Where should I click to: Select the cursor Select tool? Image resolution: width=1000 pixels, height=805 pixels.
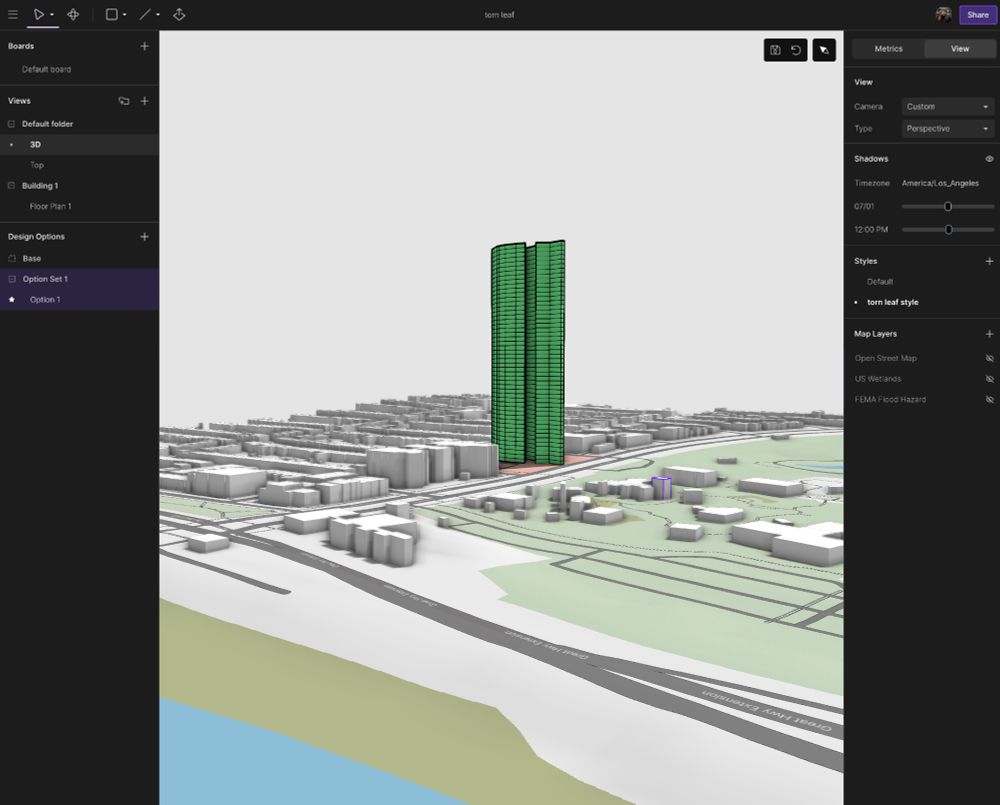pyautogui.click(x=39, y=14)
